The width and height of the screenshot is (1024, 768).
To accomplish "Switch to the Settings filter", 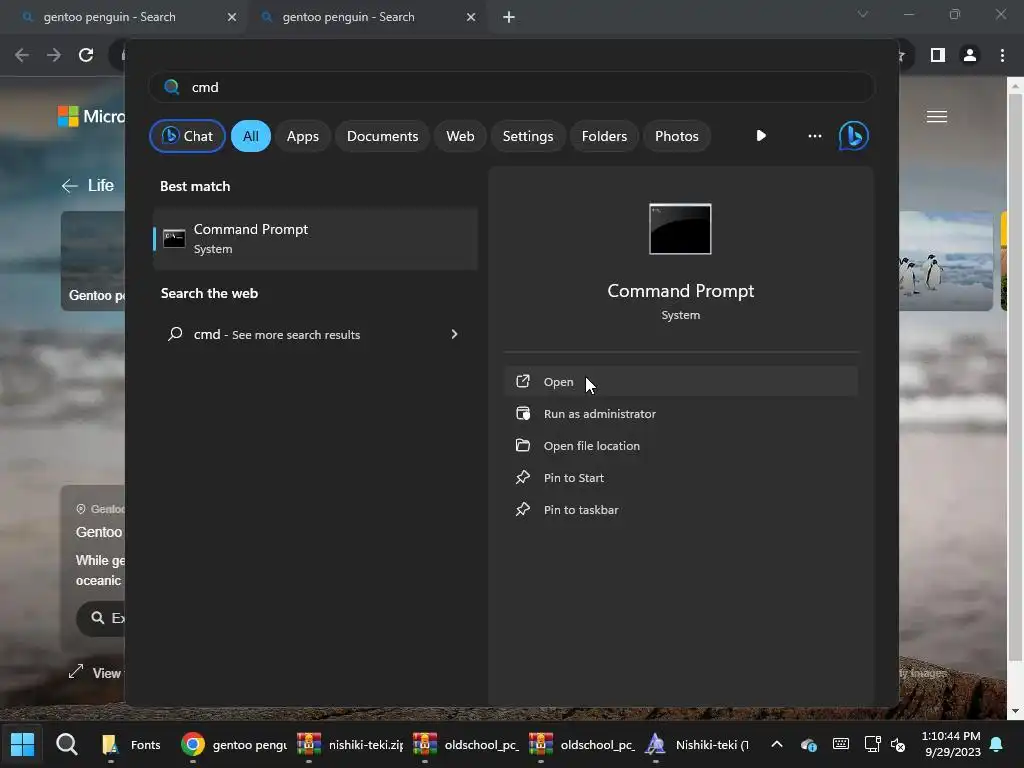I will click(528, 136).
